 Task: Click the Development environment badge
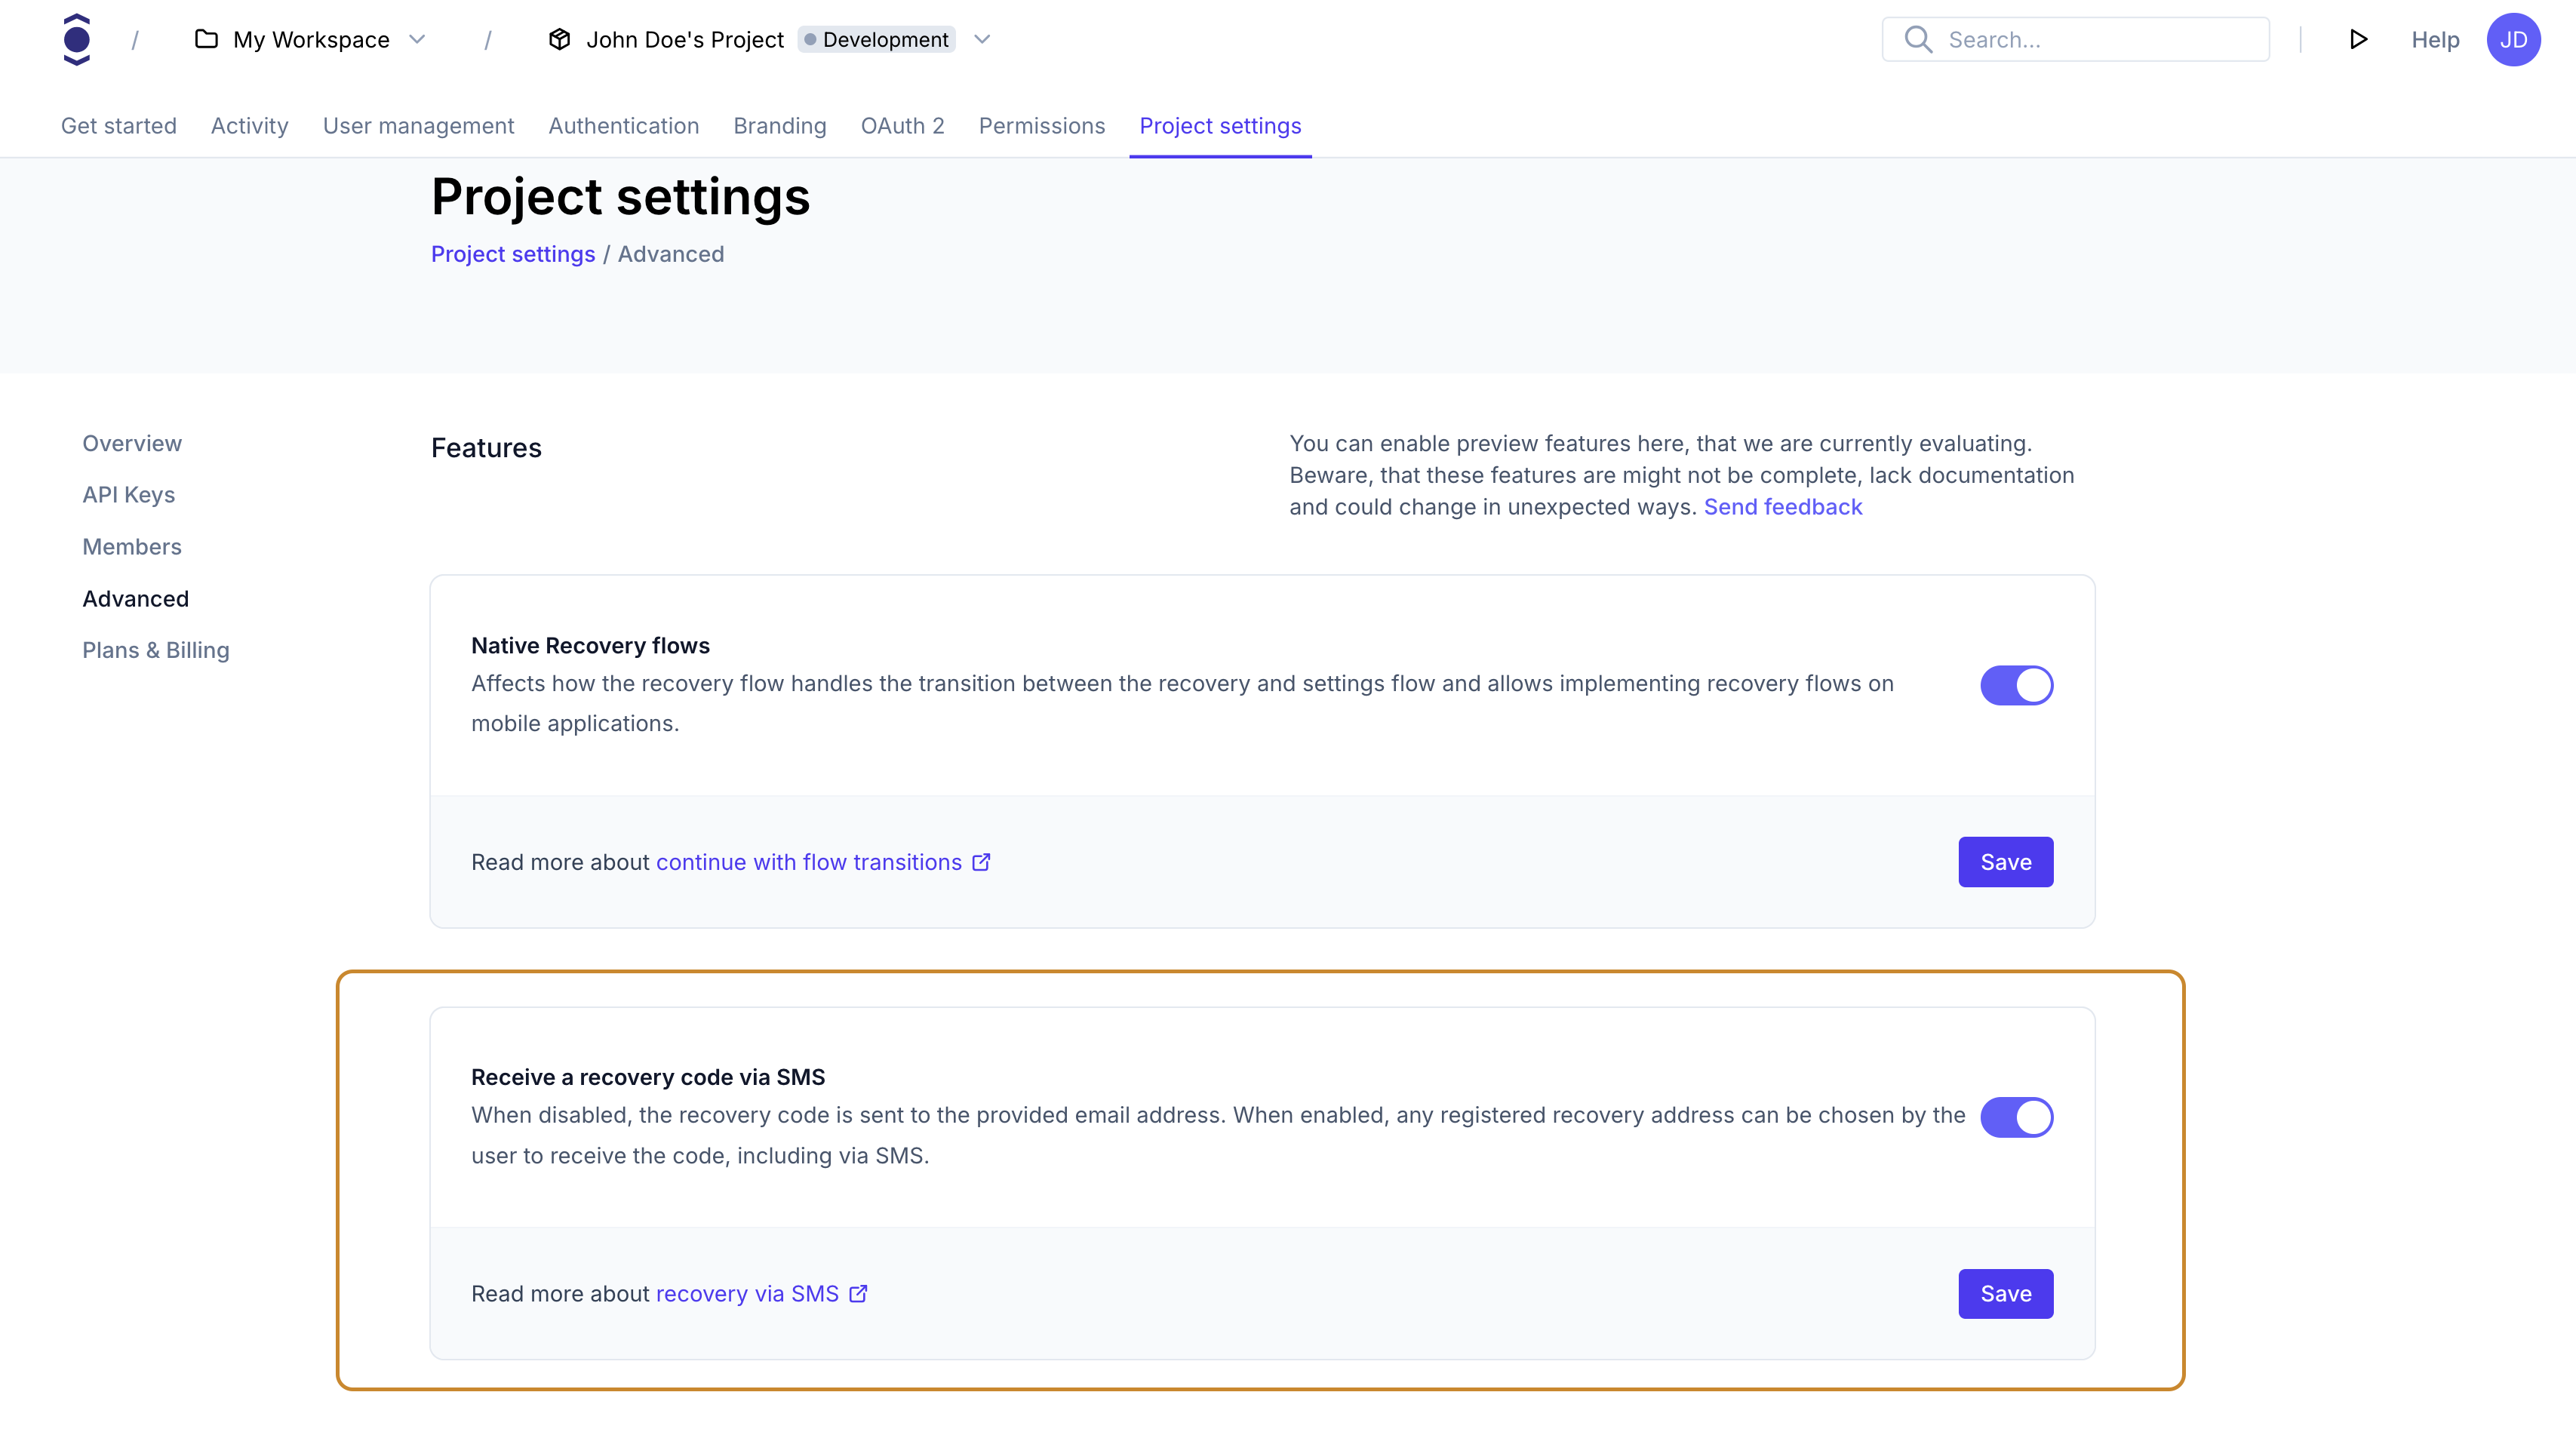876,39
